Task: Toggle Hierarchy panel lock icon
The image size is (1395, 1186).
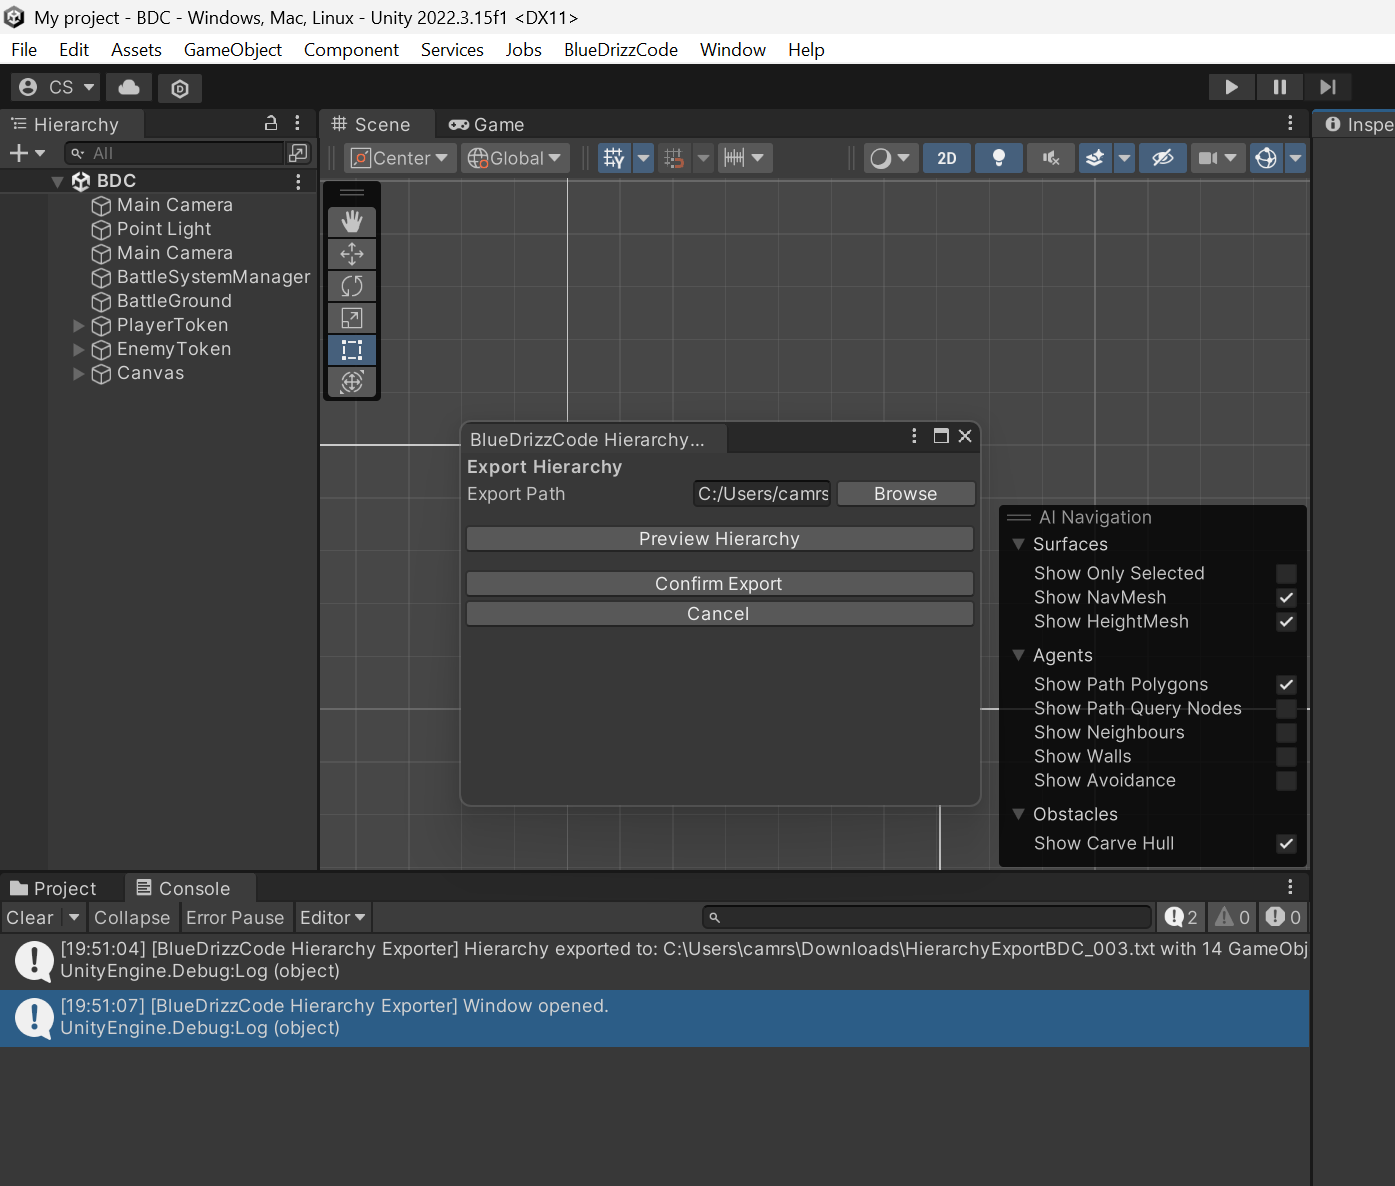Action: pos(271,123)
